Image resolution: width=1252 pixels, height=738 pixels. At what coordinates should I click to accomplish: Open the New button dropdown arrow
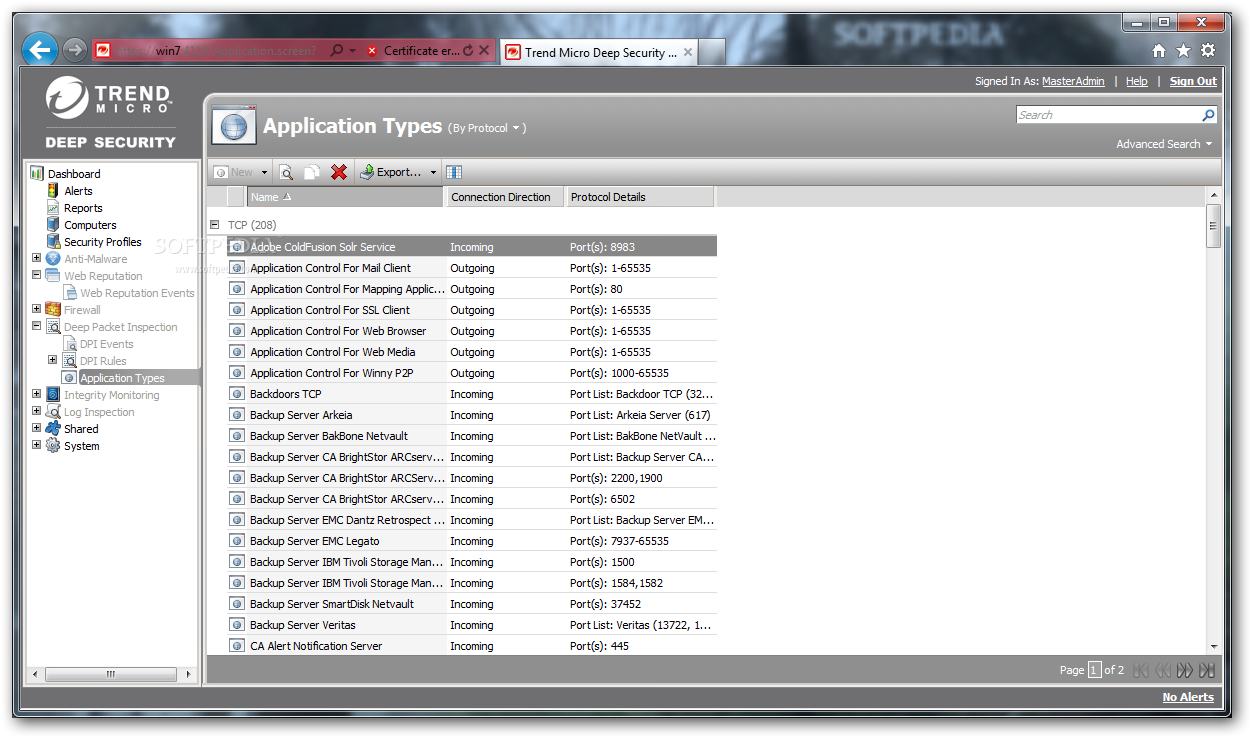pos(264,172)
